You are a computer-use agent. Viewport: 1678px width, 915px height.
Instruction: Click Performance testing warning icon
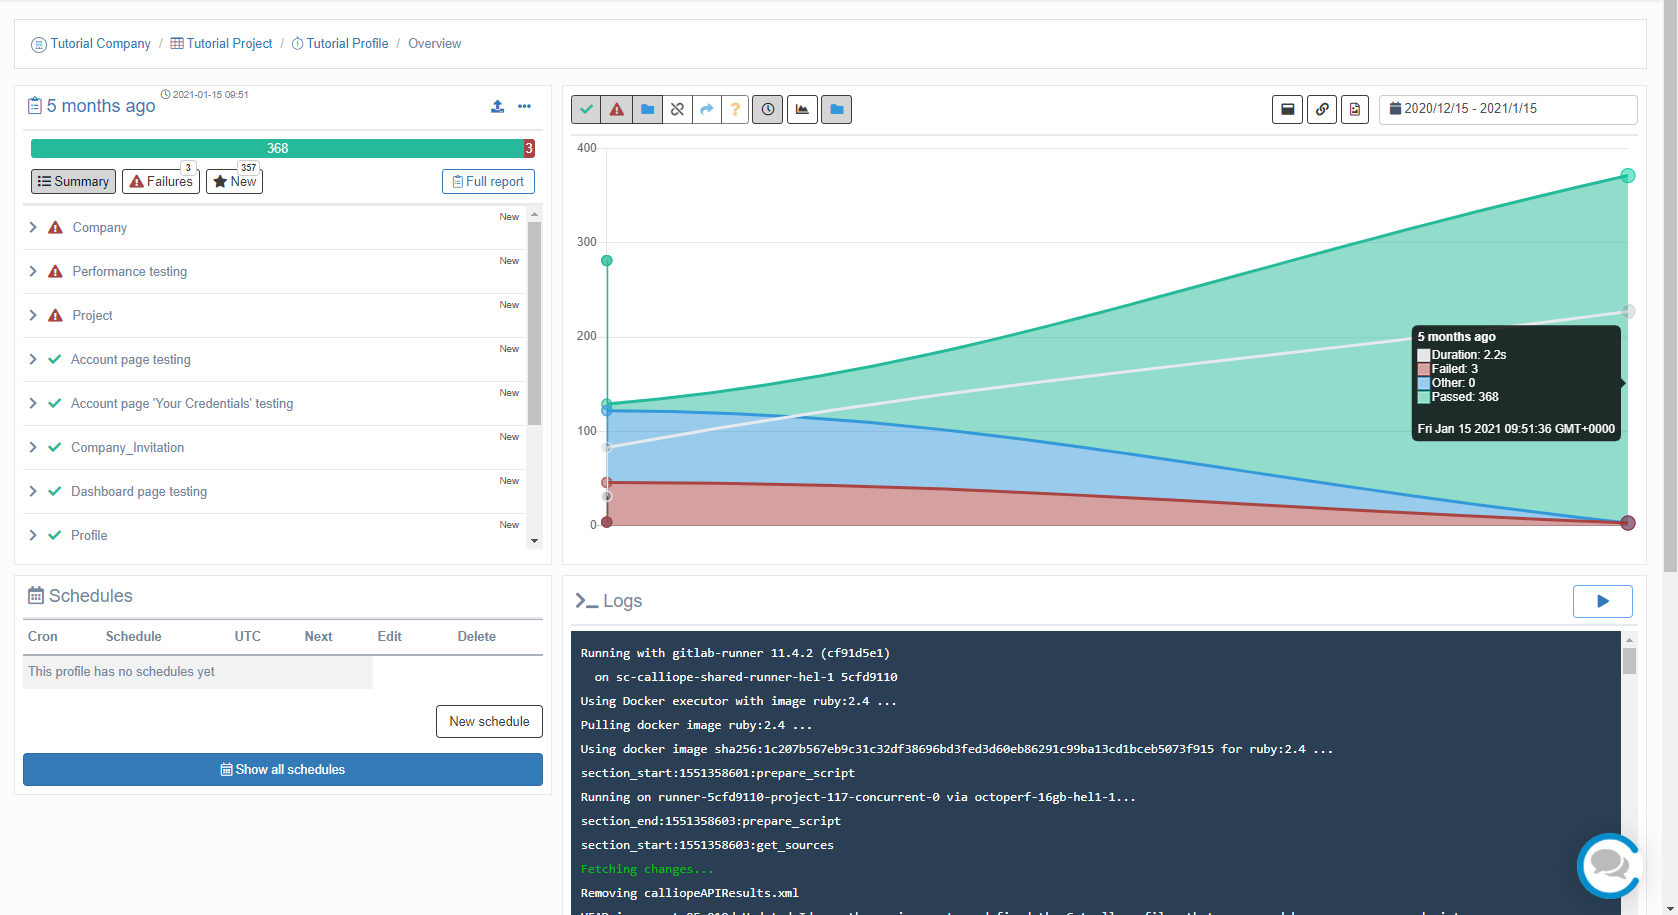point(55,271)
